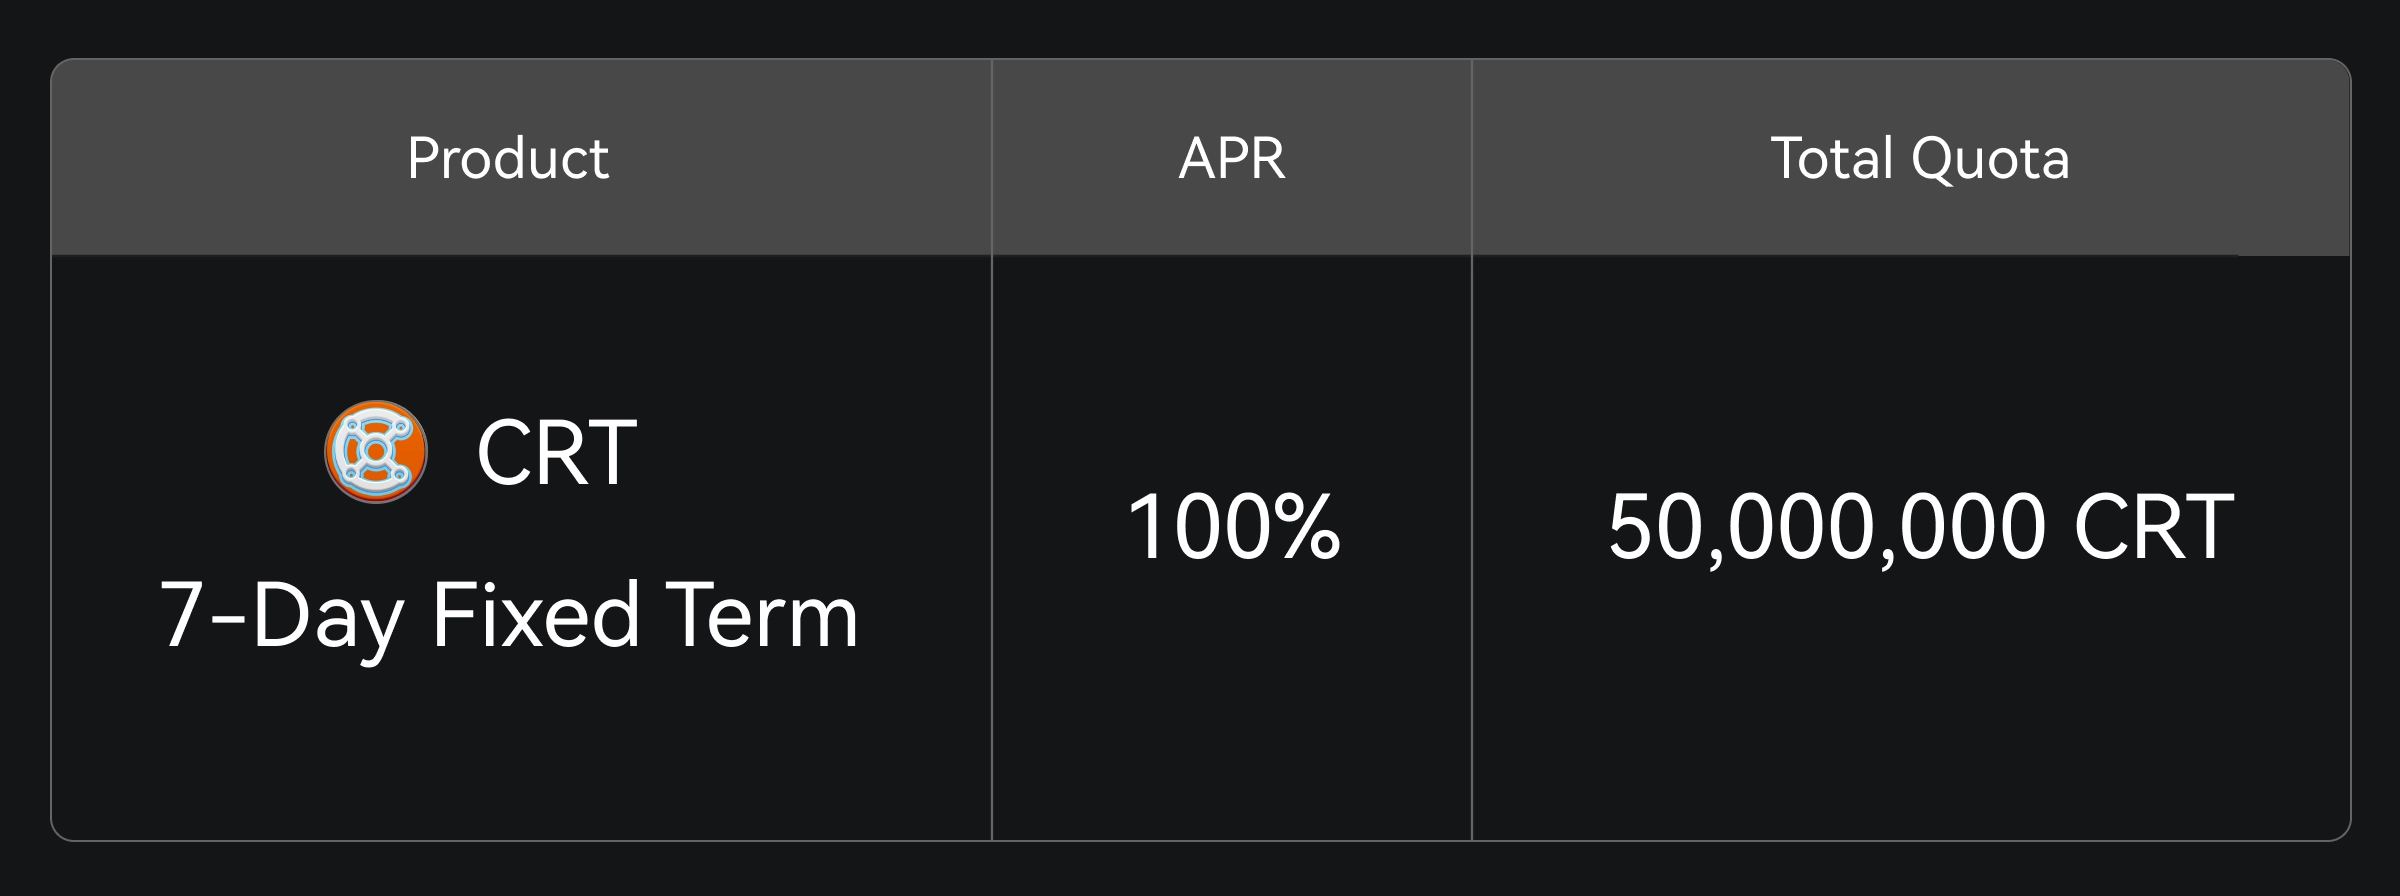This screenshot has height=896, width=2400.
Task: Select the 50,000,000 quota number
Action: (x=1826, y=527)
